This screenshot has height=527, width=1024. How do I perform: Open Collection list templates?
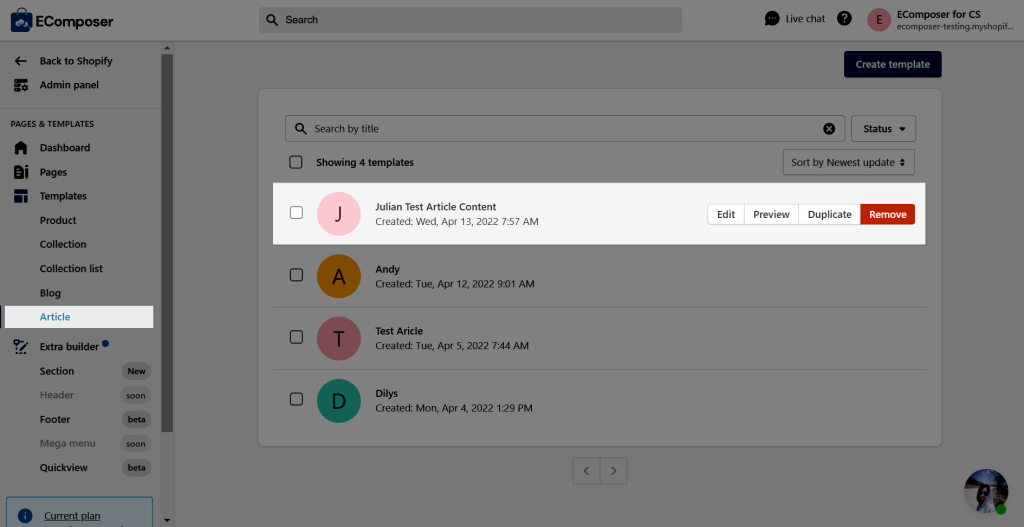click(x=71, y=268)
